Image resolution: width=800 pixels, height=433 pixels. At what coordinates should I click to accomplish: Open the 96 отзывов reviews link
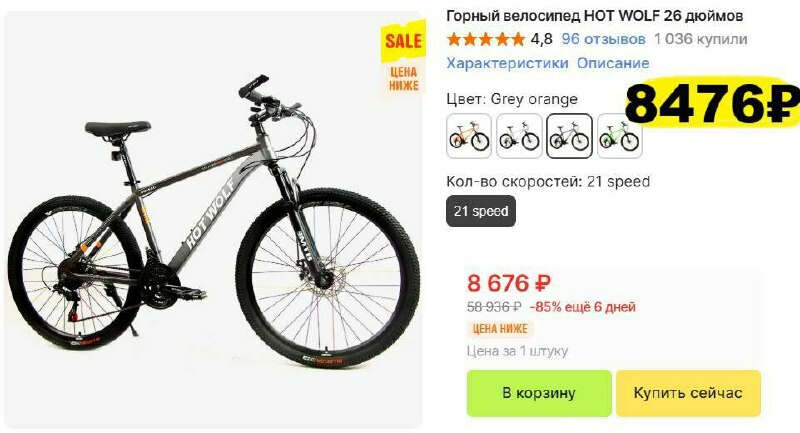point(604,39)
